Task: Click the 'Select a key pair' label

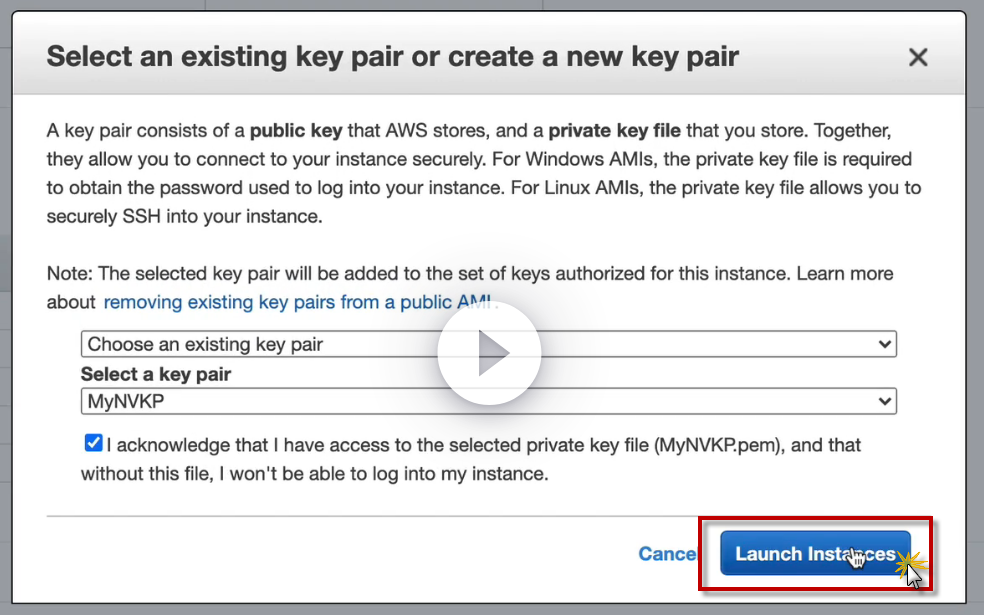Action: (156, 374)
